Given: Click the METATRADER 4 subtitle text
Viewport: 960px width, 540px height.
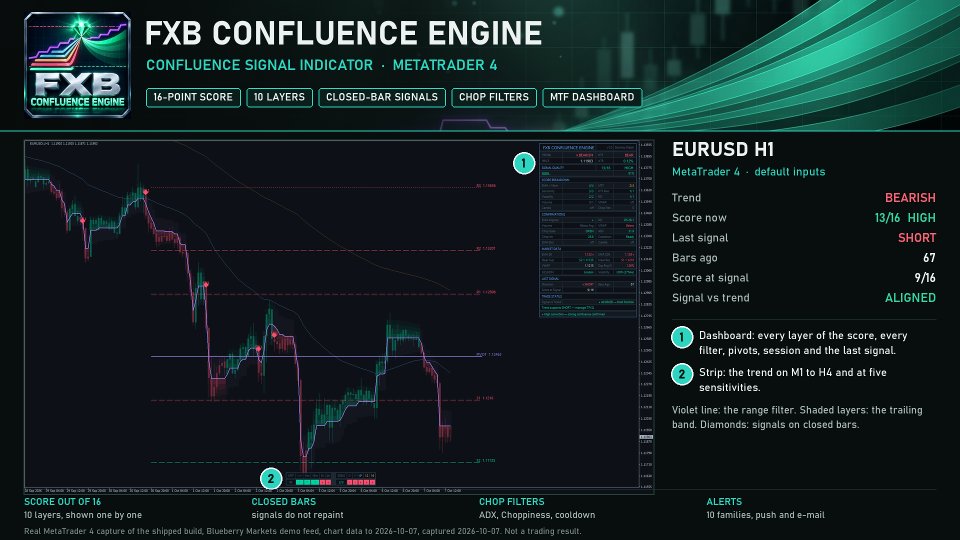Looking at the screenshot, I should (x=445, y=65).
